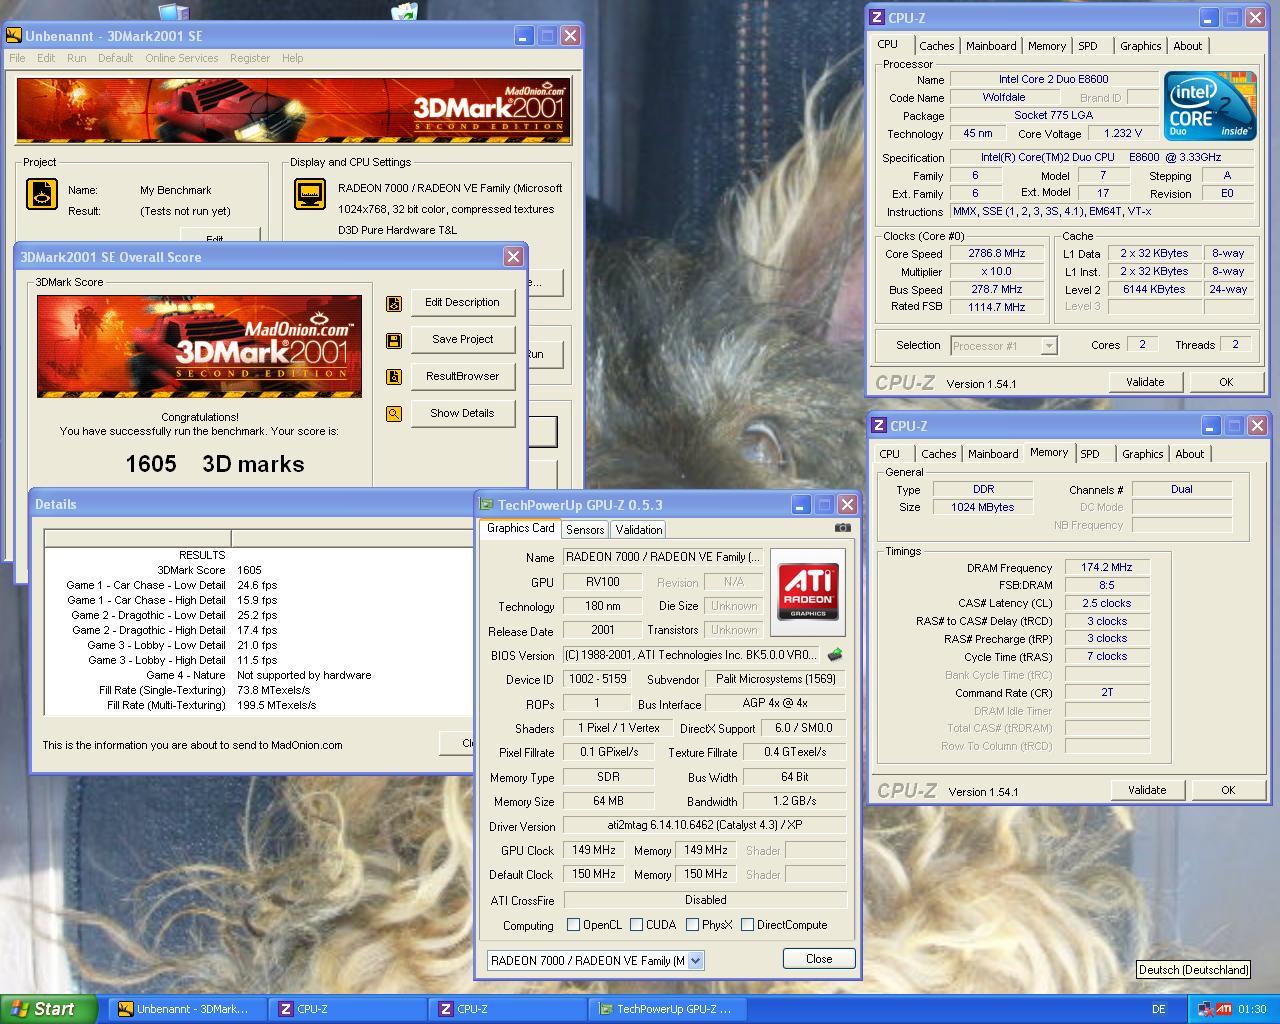Select the Mainboard tab in top CPU-Z

tap(991, 46)
